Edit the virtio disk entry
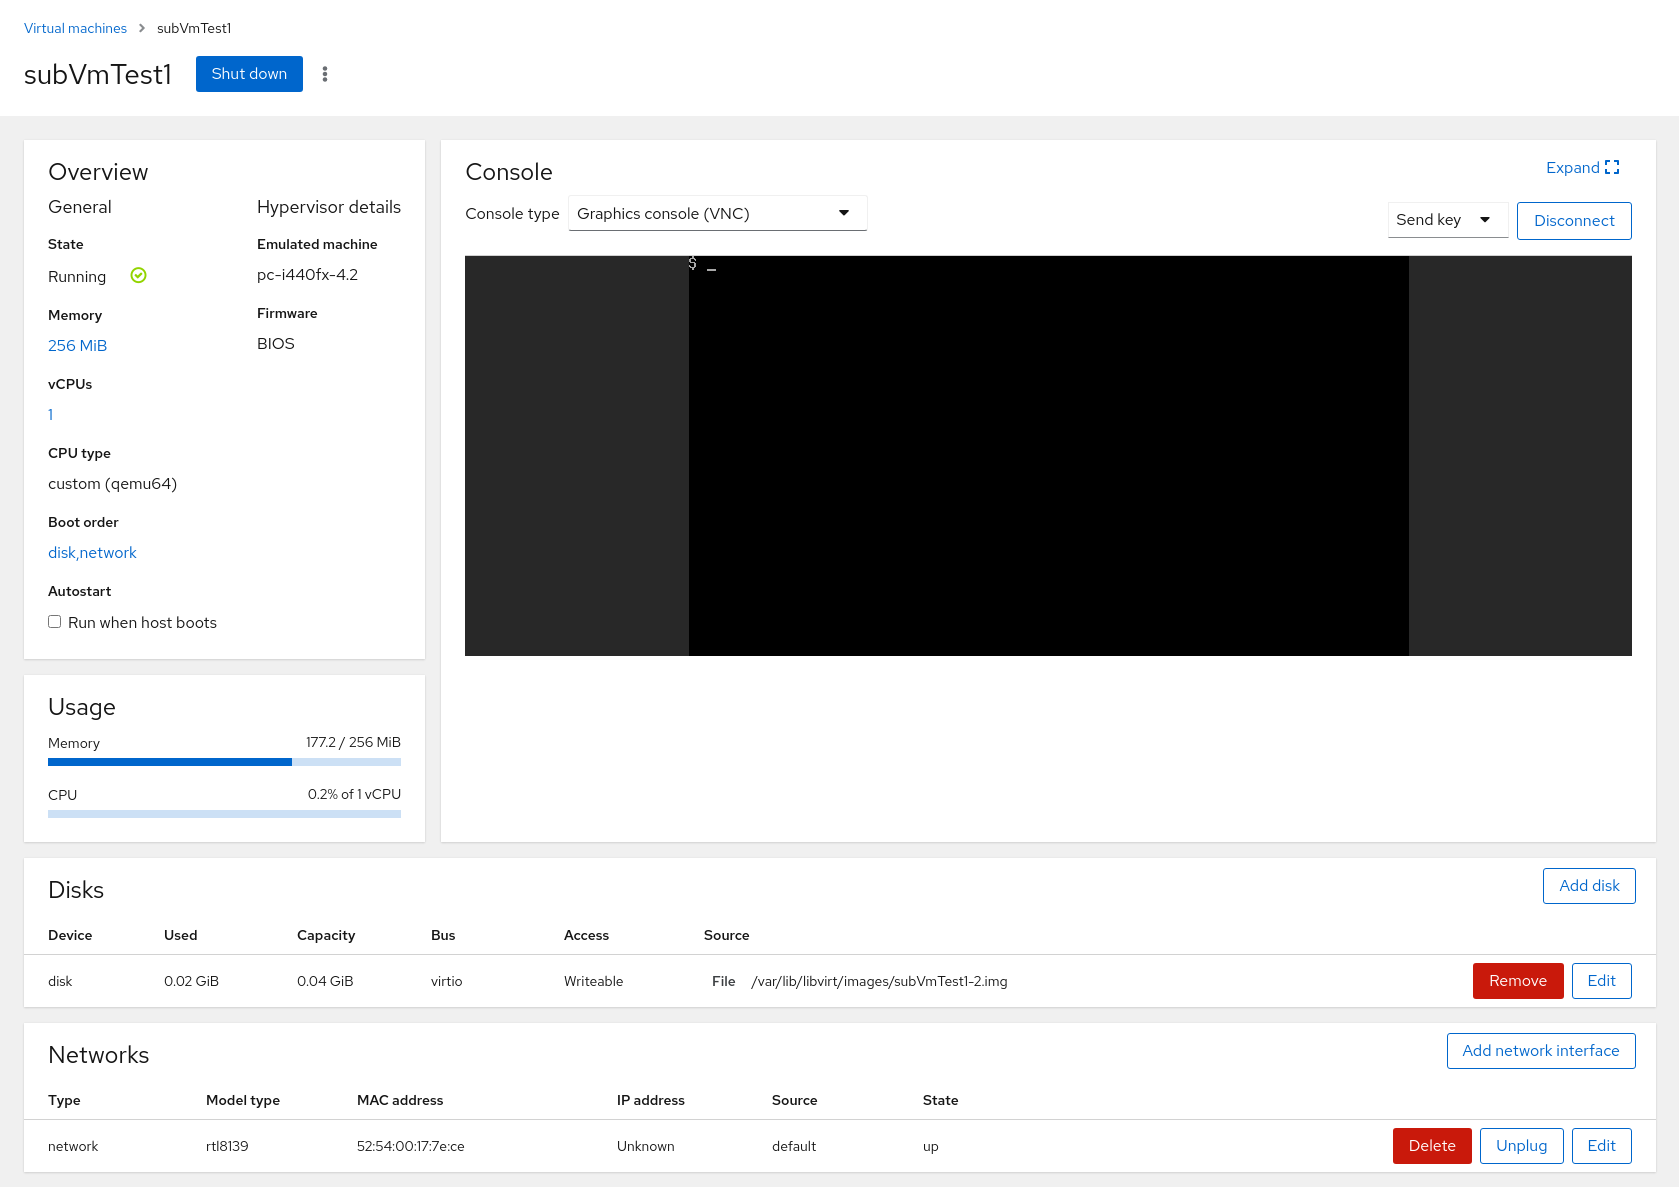This screenshot has width=1679, height=1187. pos(1600,981)
